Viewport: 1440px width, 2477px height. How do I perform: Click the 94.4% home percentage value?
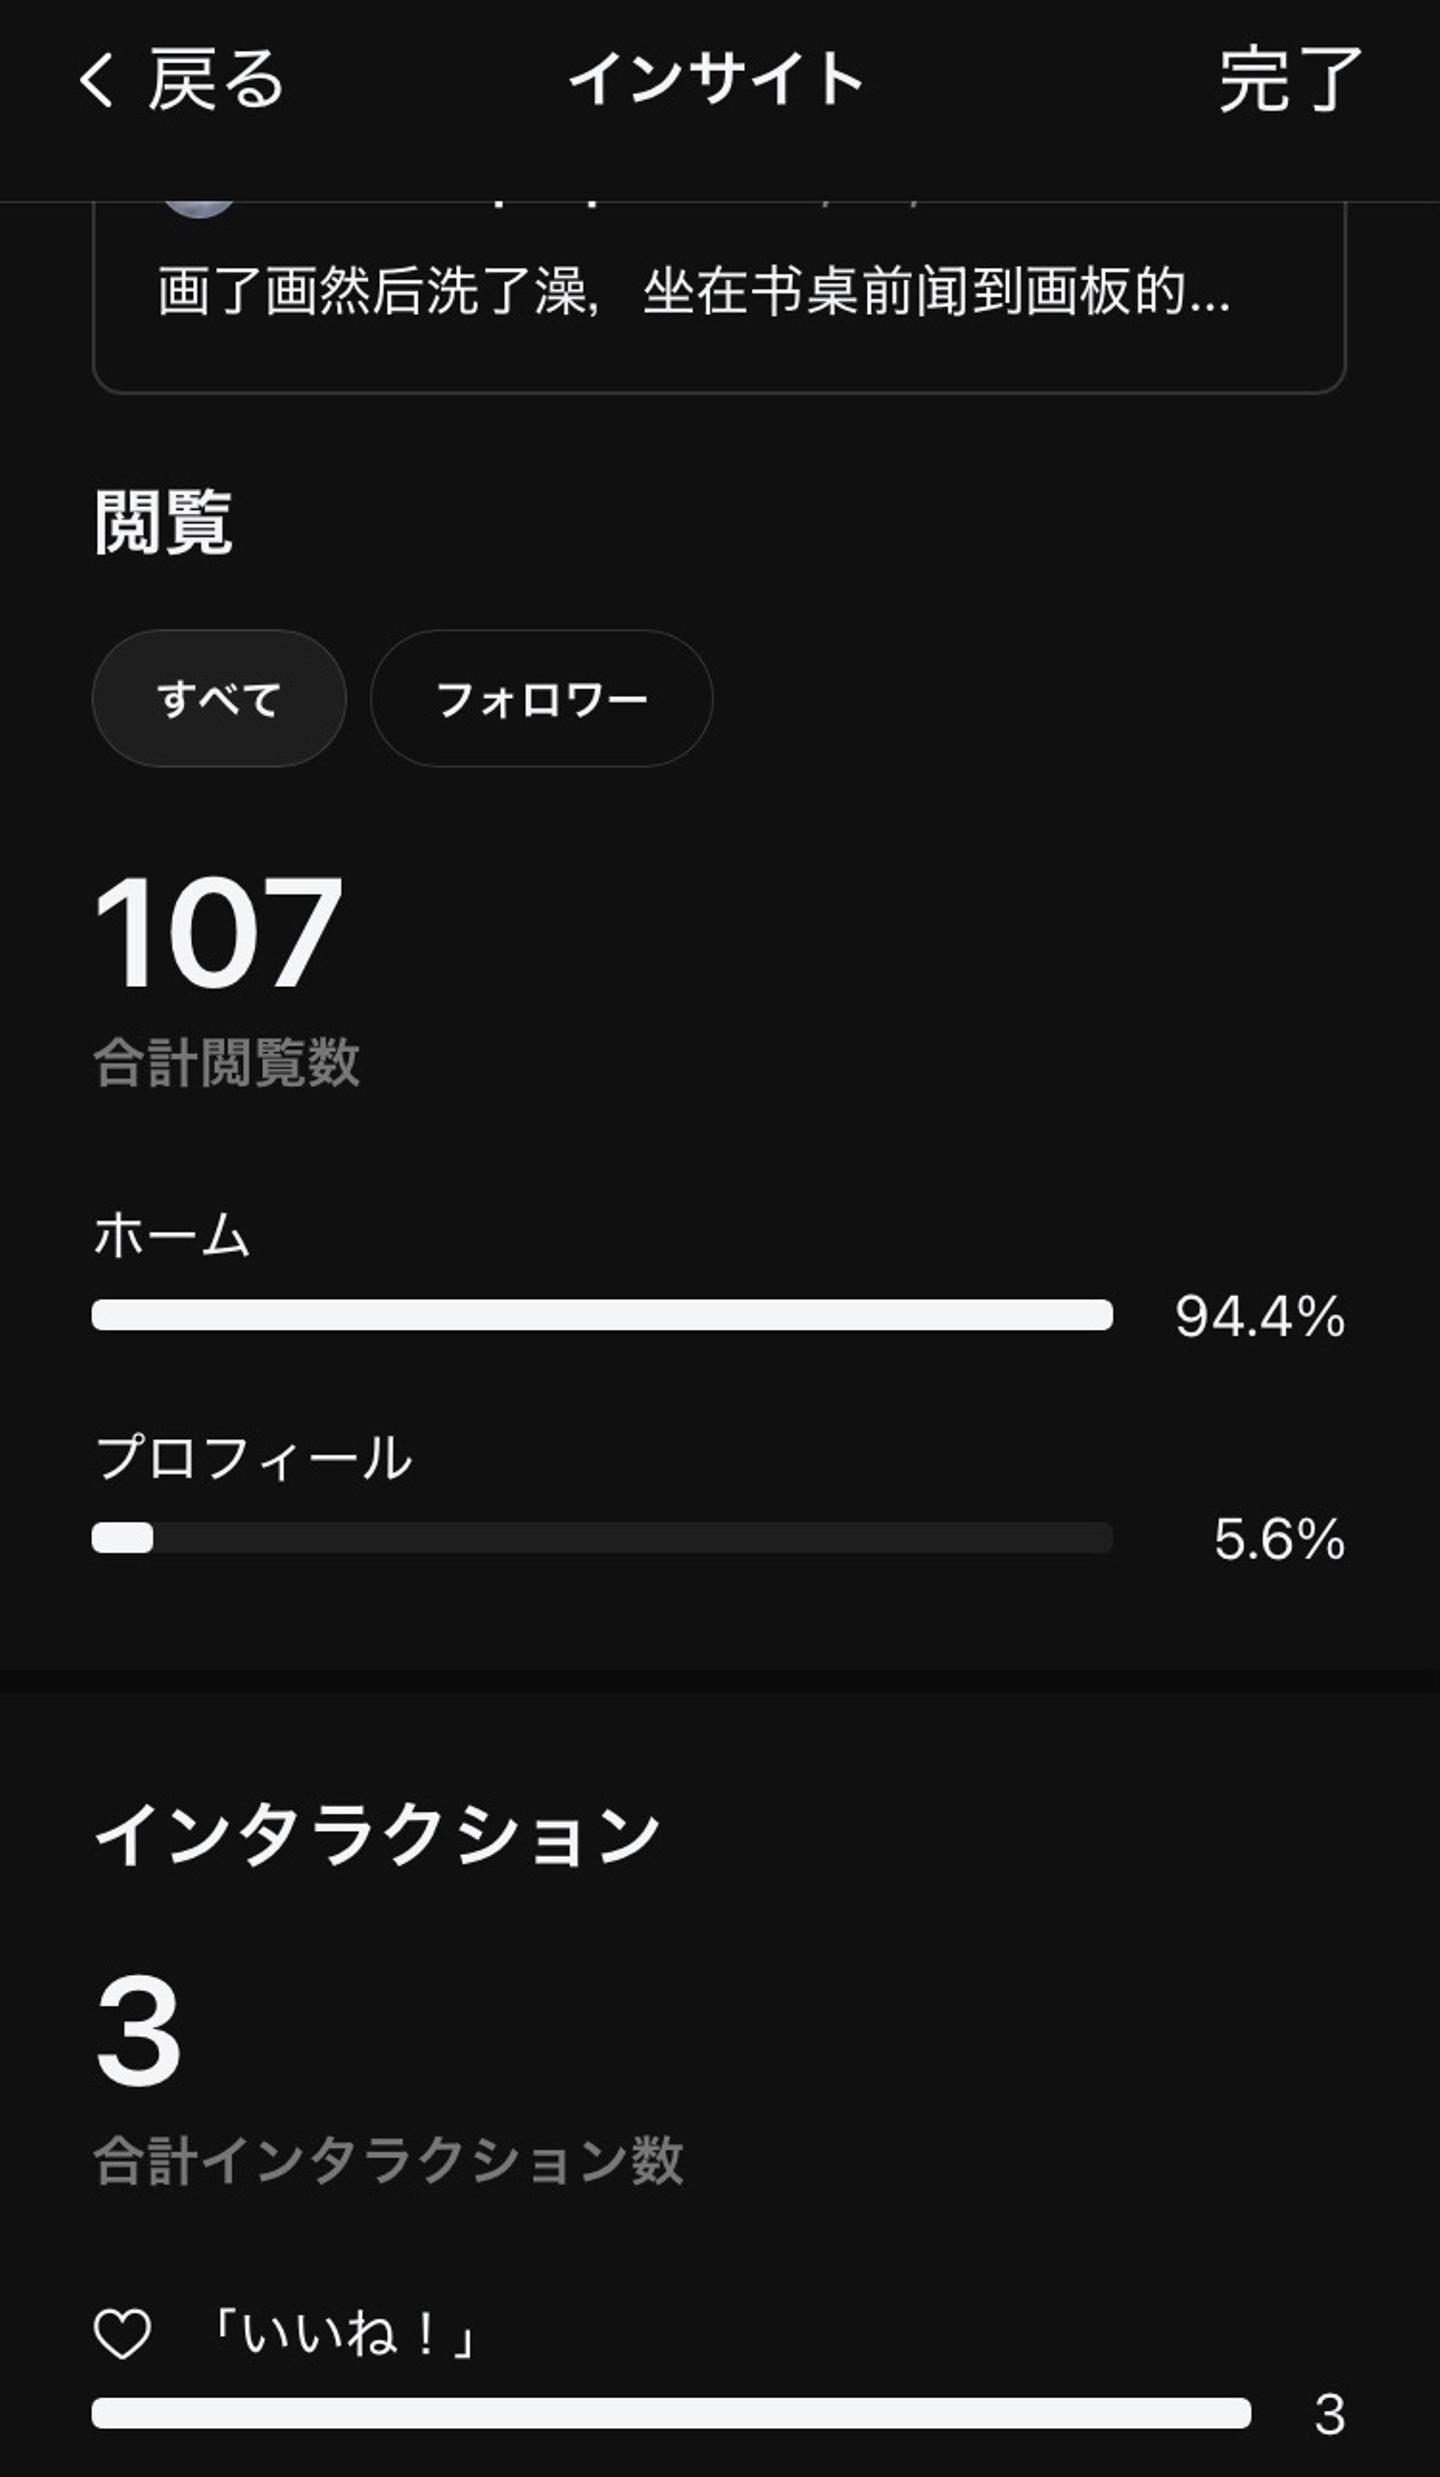click(x=1259, y=1316)
